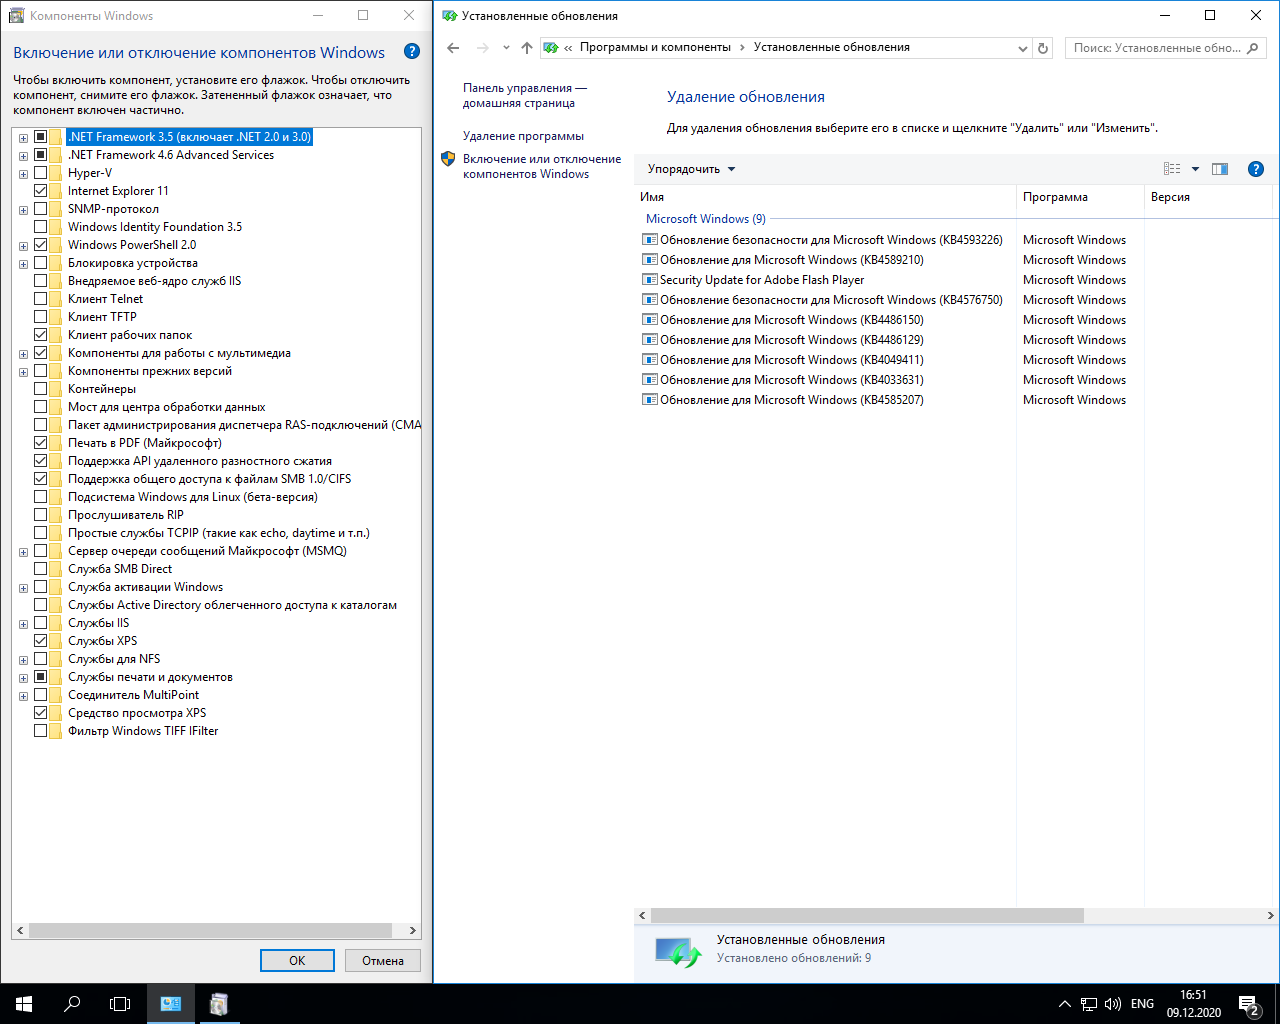Check the Containers (Контейнеры) checkbox

click(x=41, y=389)
